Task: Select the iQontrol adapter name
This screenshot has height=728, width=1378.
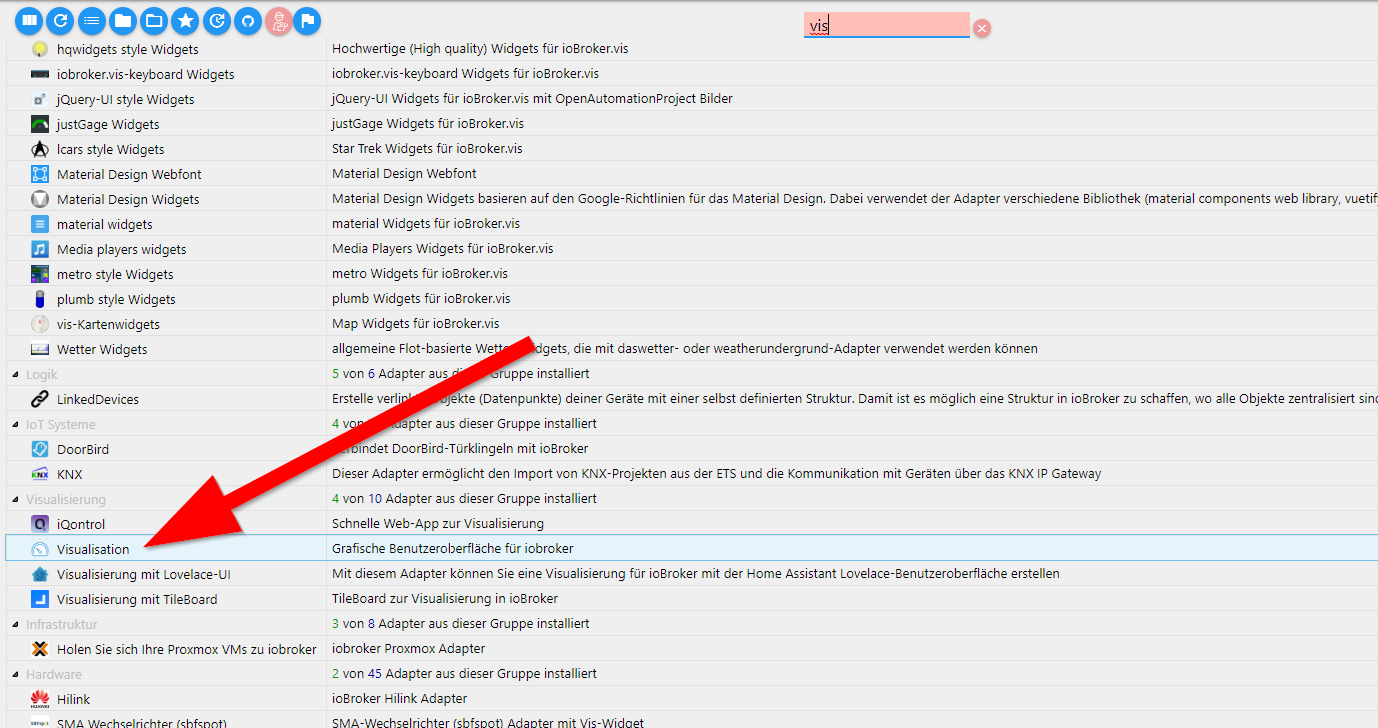Action: tap(81, 524)
